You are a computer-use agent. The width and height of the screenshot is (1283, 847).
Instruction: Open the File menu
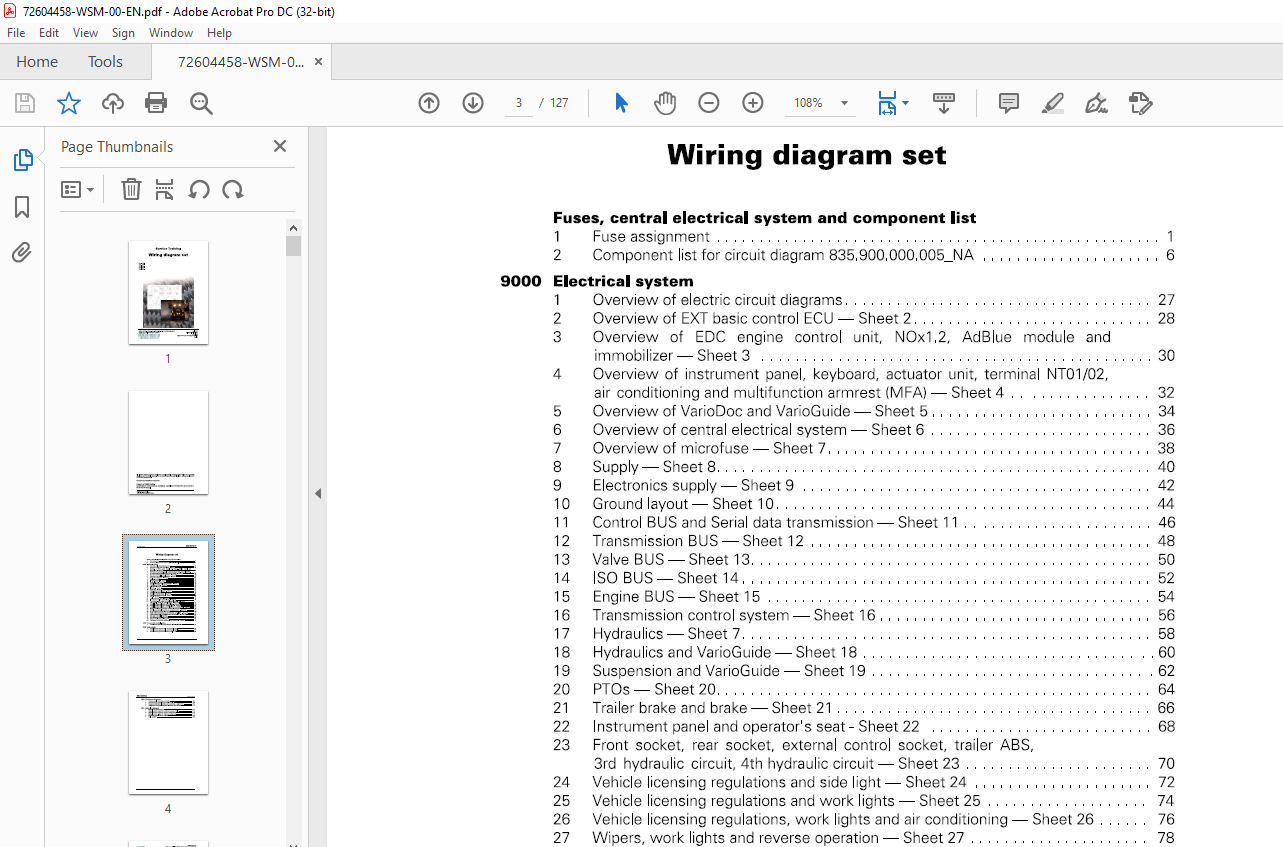pyautogui.click(x=16, y=33)
